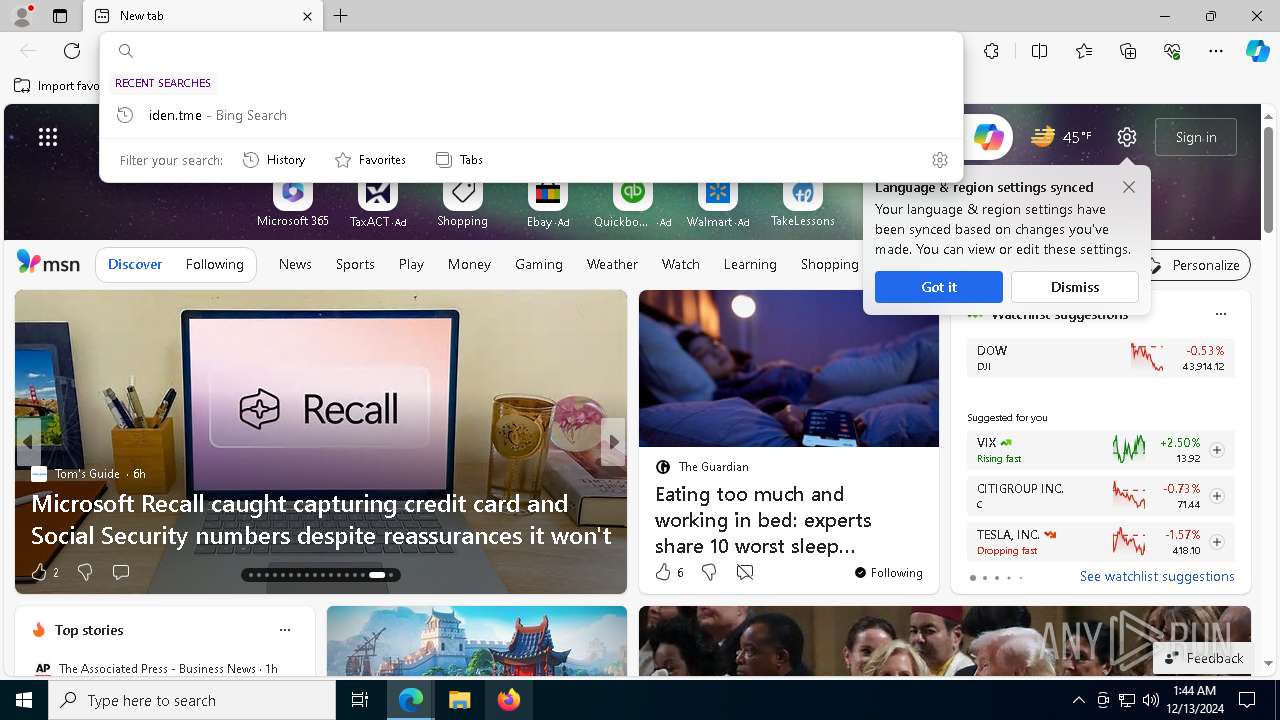This screenshot has height=720, width=1280.
Task: Filter search by History
Action: click(x=274, y=160)
